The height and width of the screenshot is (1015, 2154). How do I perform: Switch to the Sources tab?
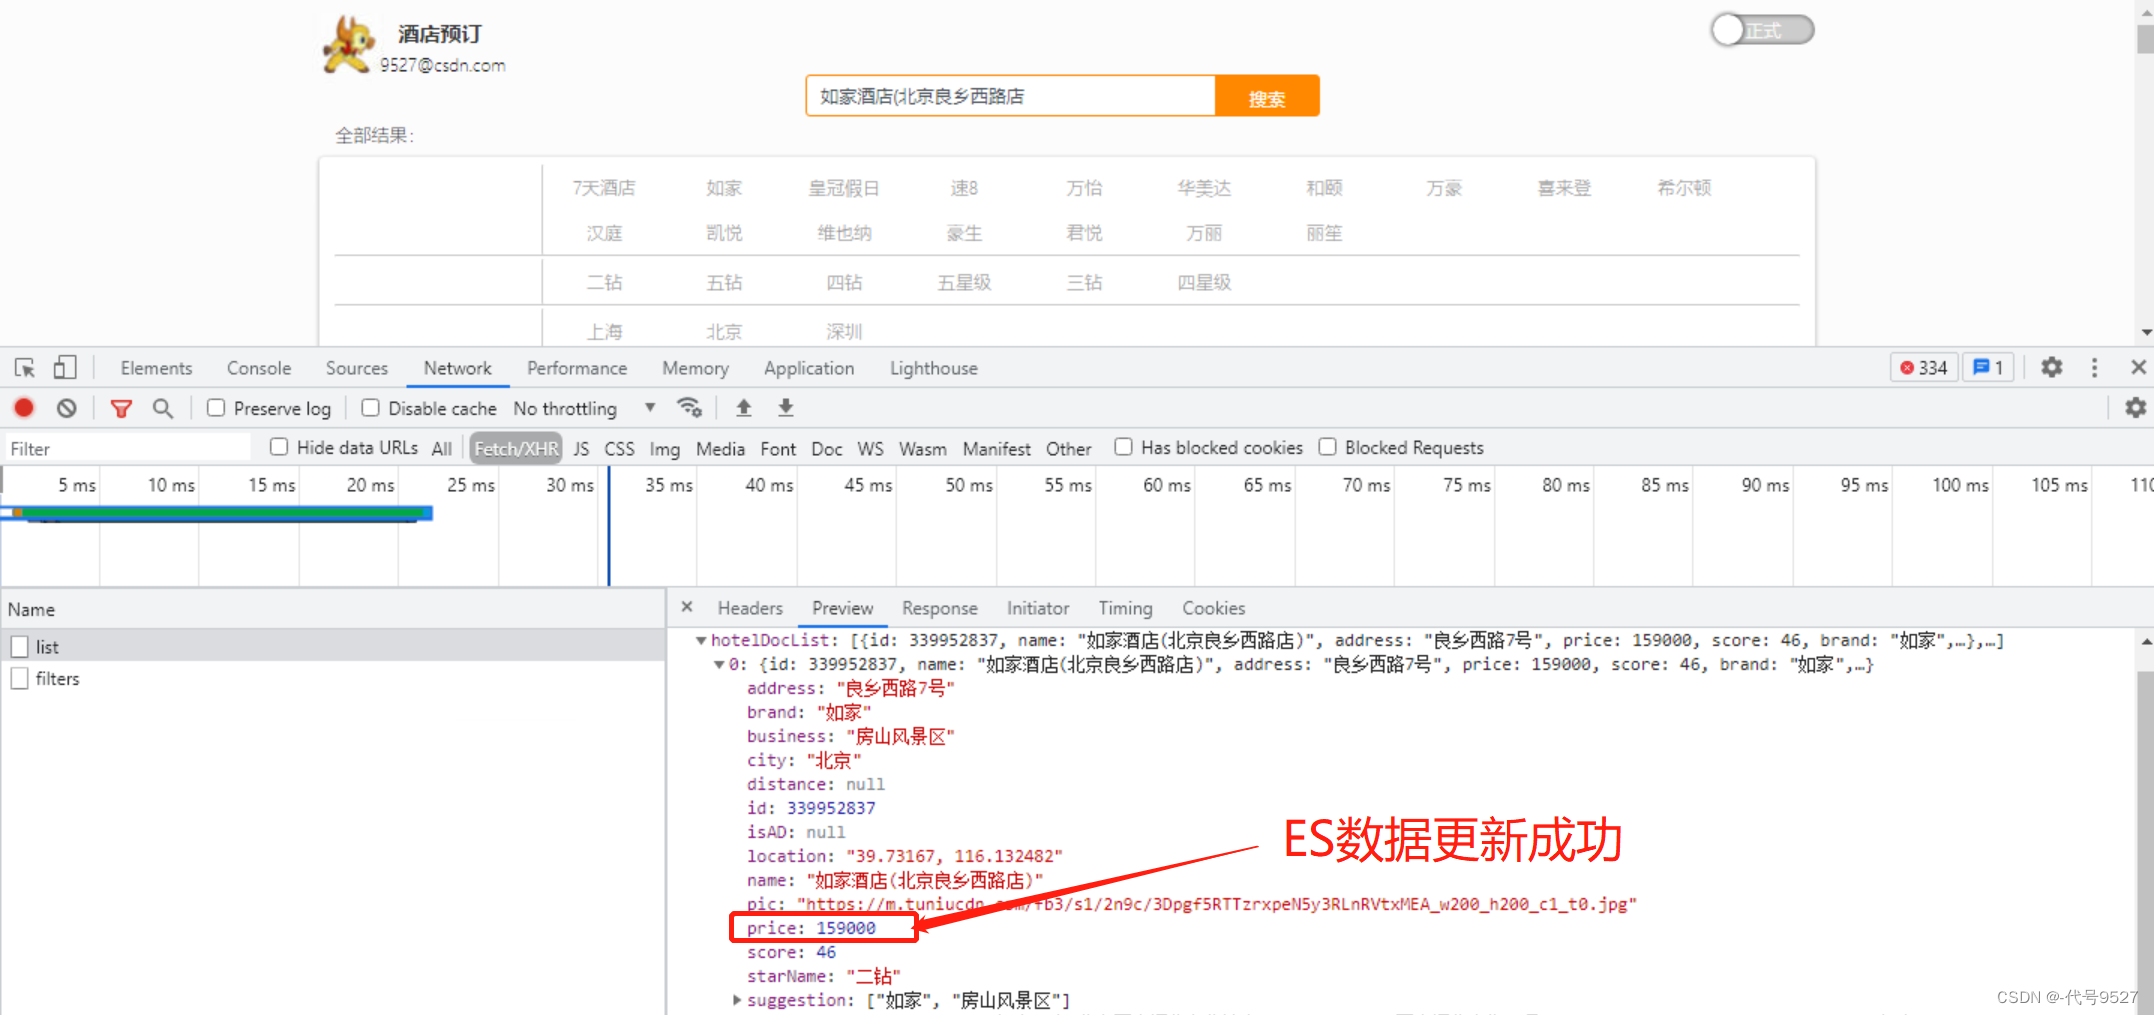pos(356,368)
